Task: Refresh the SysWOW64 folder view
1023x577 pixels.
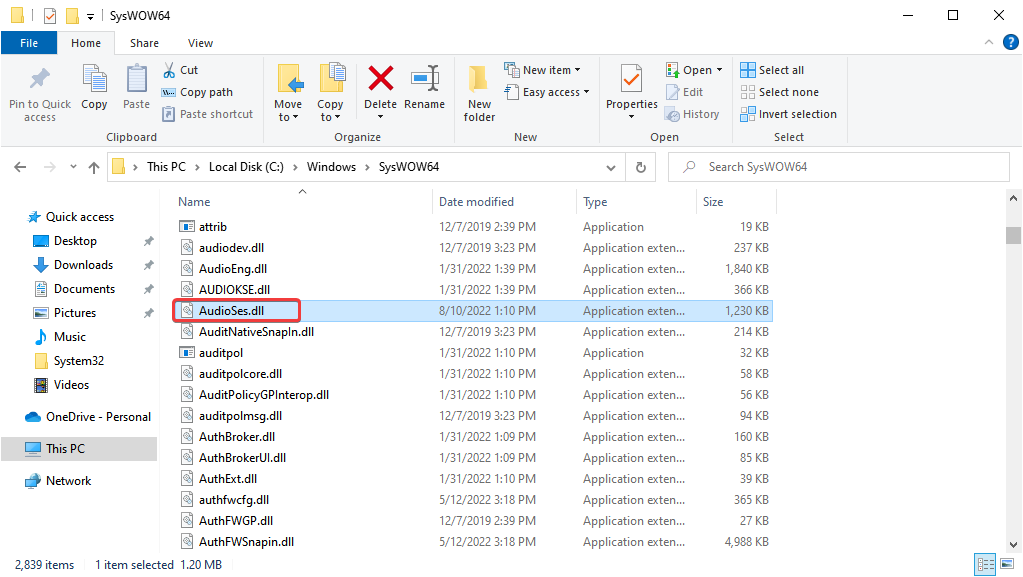Action: click(x=641, y=168)
